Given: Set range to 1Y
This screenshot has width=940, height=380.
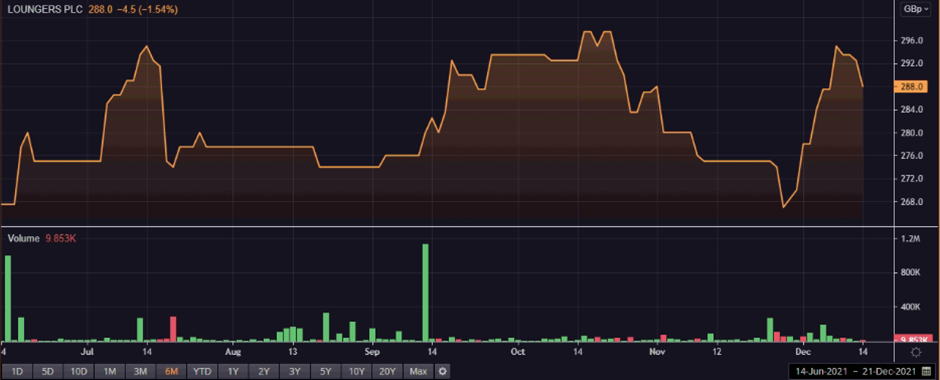Looking at the screenshot, I should pyautogui.click(x=233, y=372).
